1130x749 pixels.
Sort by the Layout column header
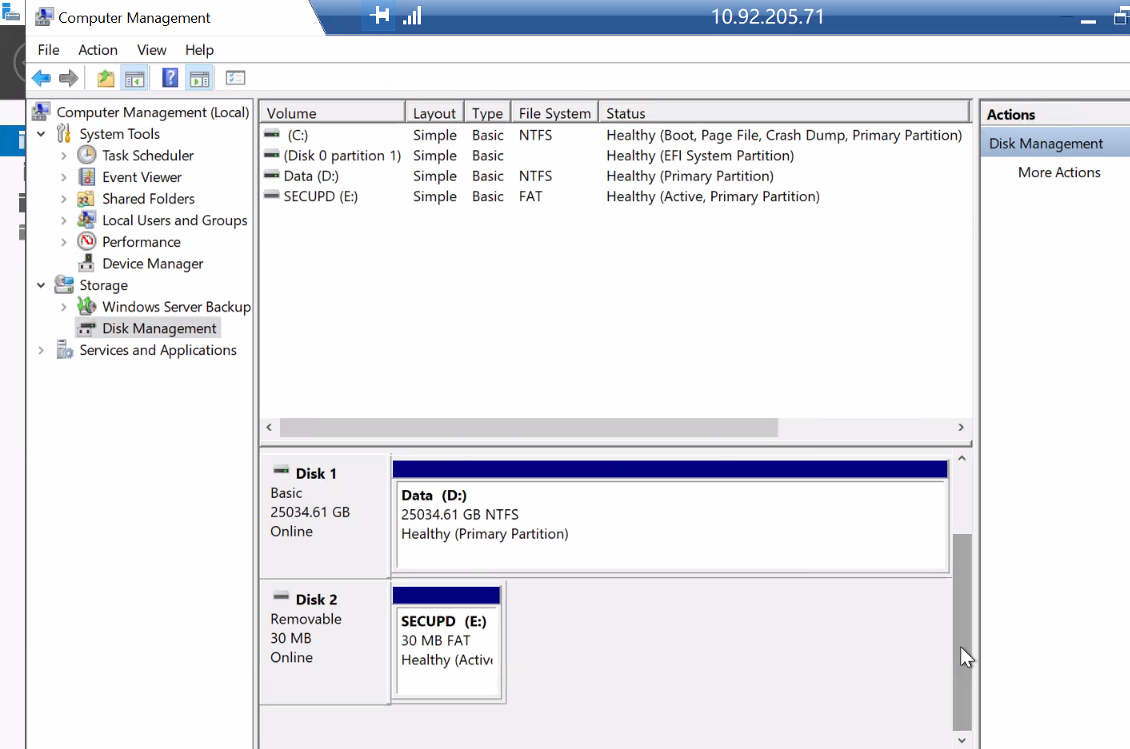point(435,113)
